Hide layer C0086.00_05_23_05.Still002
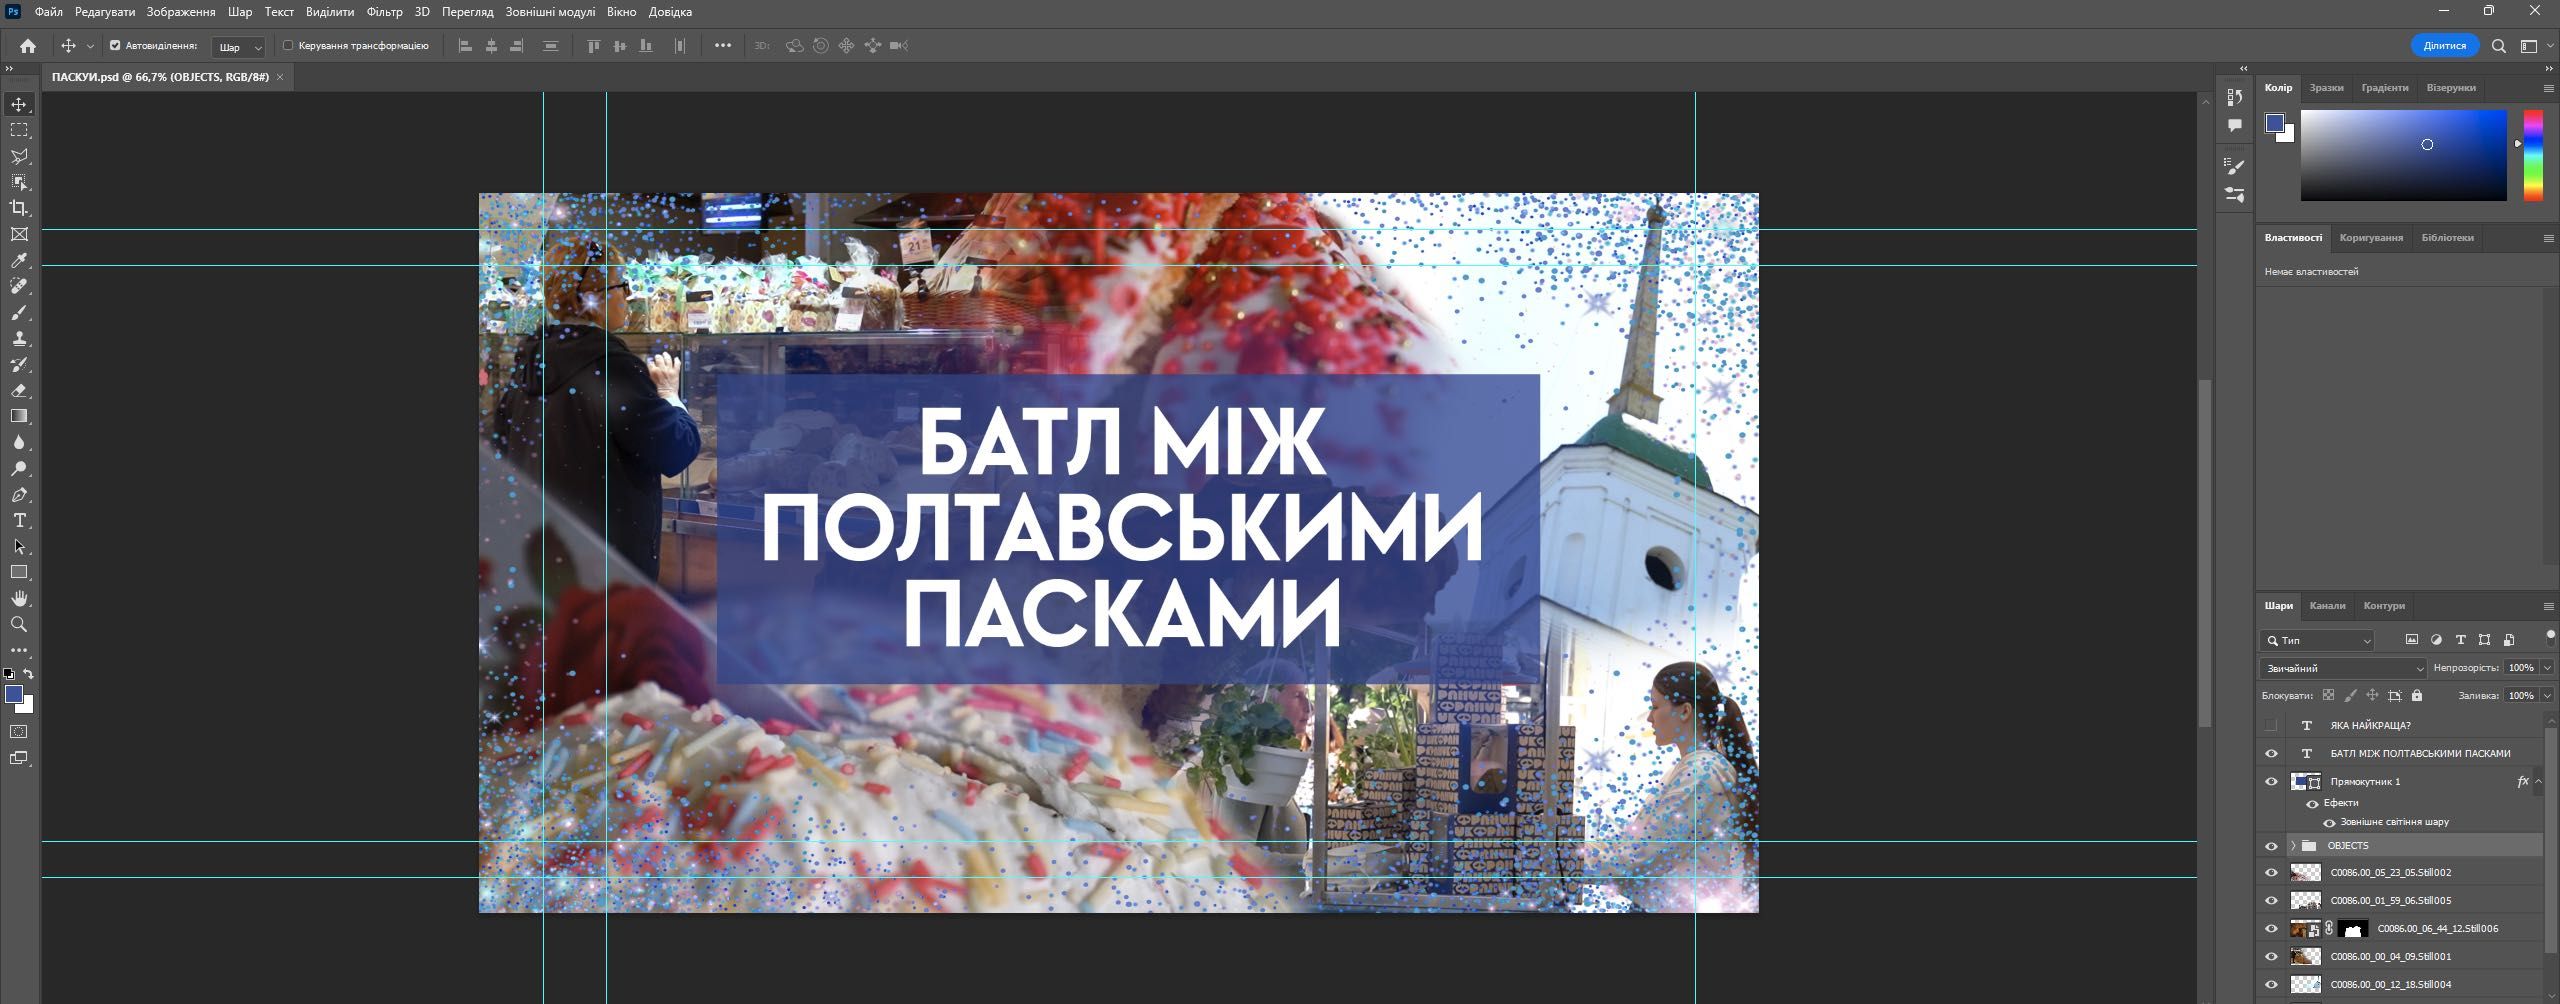Viewport: 2560px width, 1004px height. (x=2271, y=873)
